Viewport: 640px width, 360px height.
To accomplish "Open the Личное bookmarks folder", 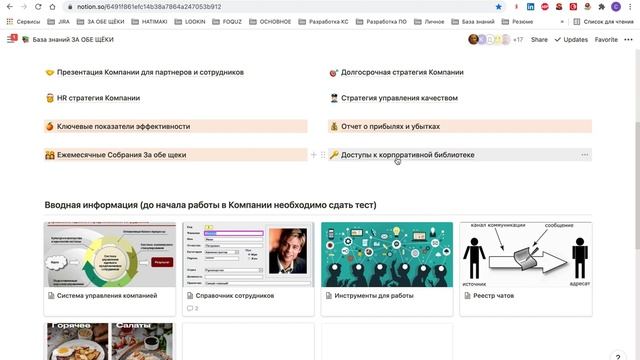I will click(429, 22).
